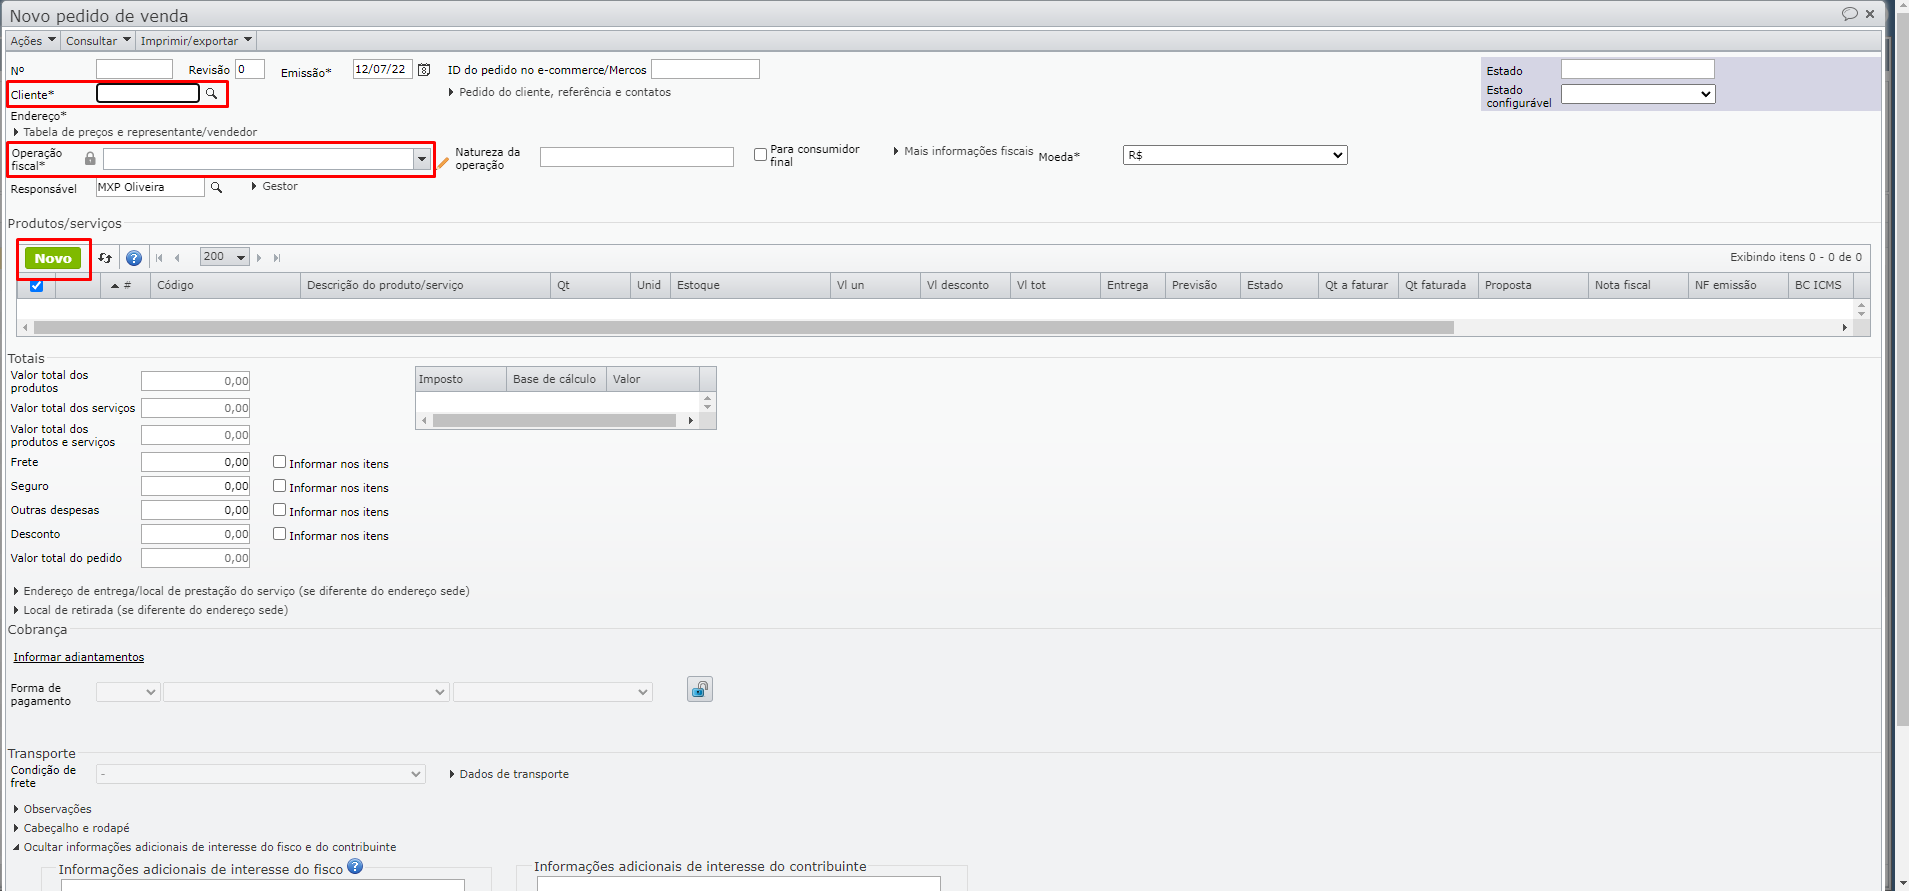Screen dimensions: 1909x891
Task: Click the Natureza da operação field
Action: point(637,157)
